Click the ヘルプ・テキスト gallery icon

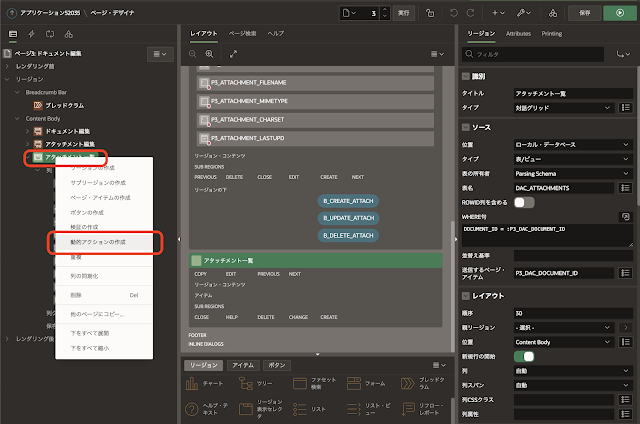192,409
